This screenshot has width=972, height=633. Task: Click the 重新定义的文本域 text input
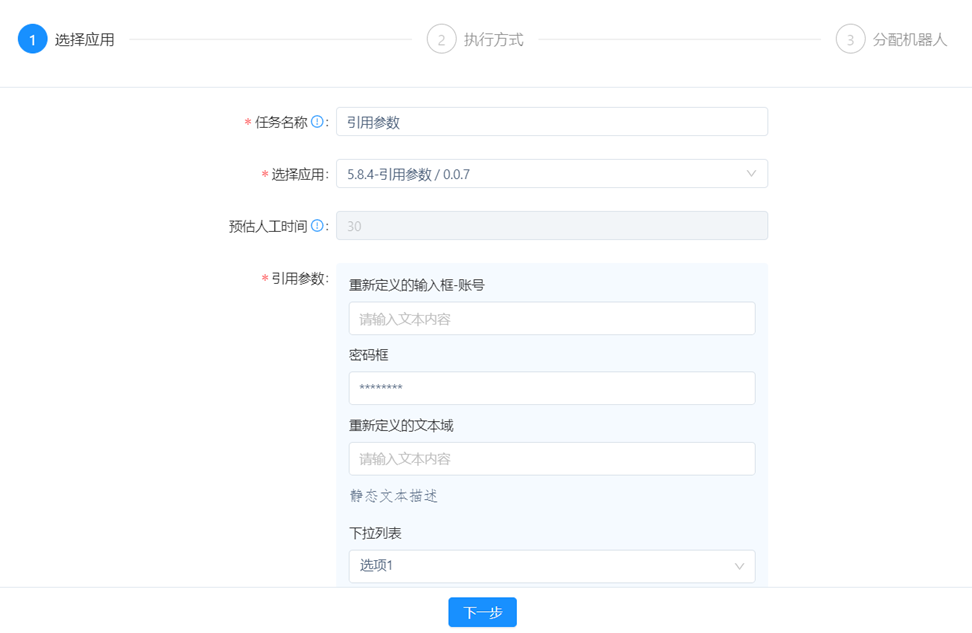pos(551,459)
